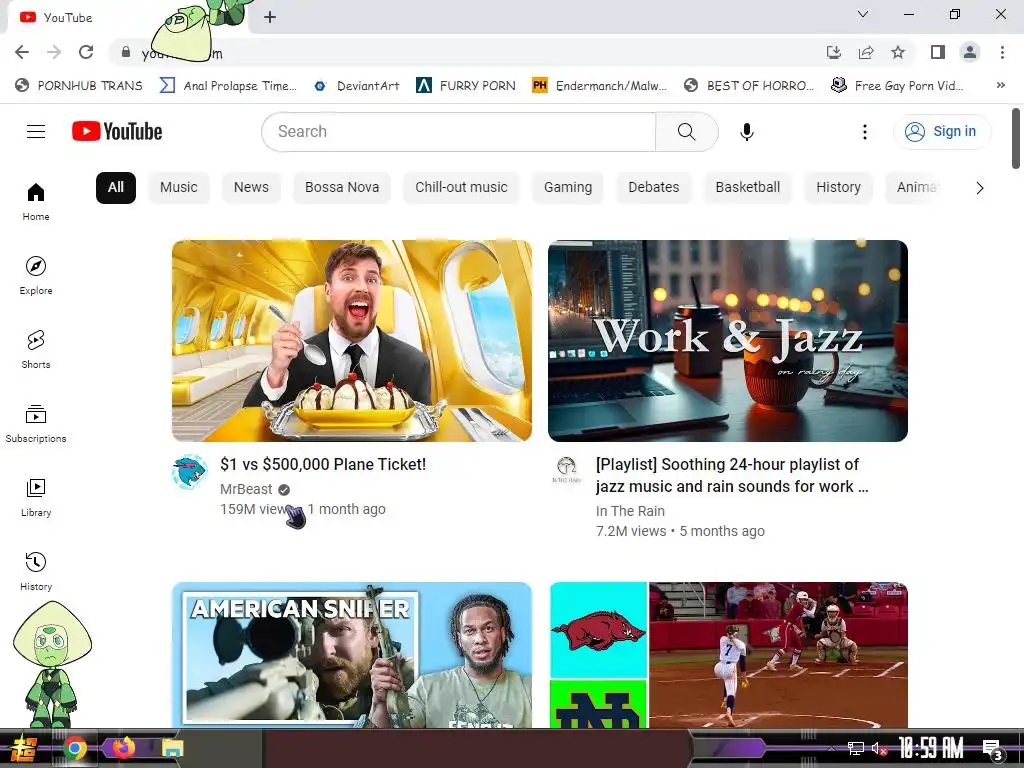
Task: Open the DeviantArt bookmark
Action: pos(357,86)
